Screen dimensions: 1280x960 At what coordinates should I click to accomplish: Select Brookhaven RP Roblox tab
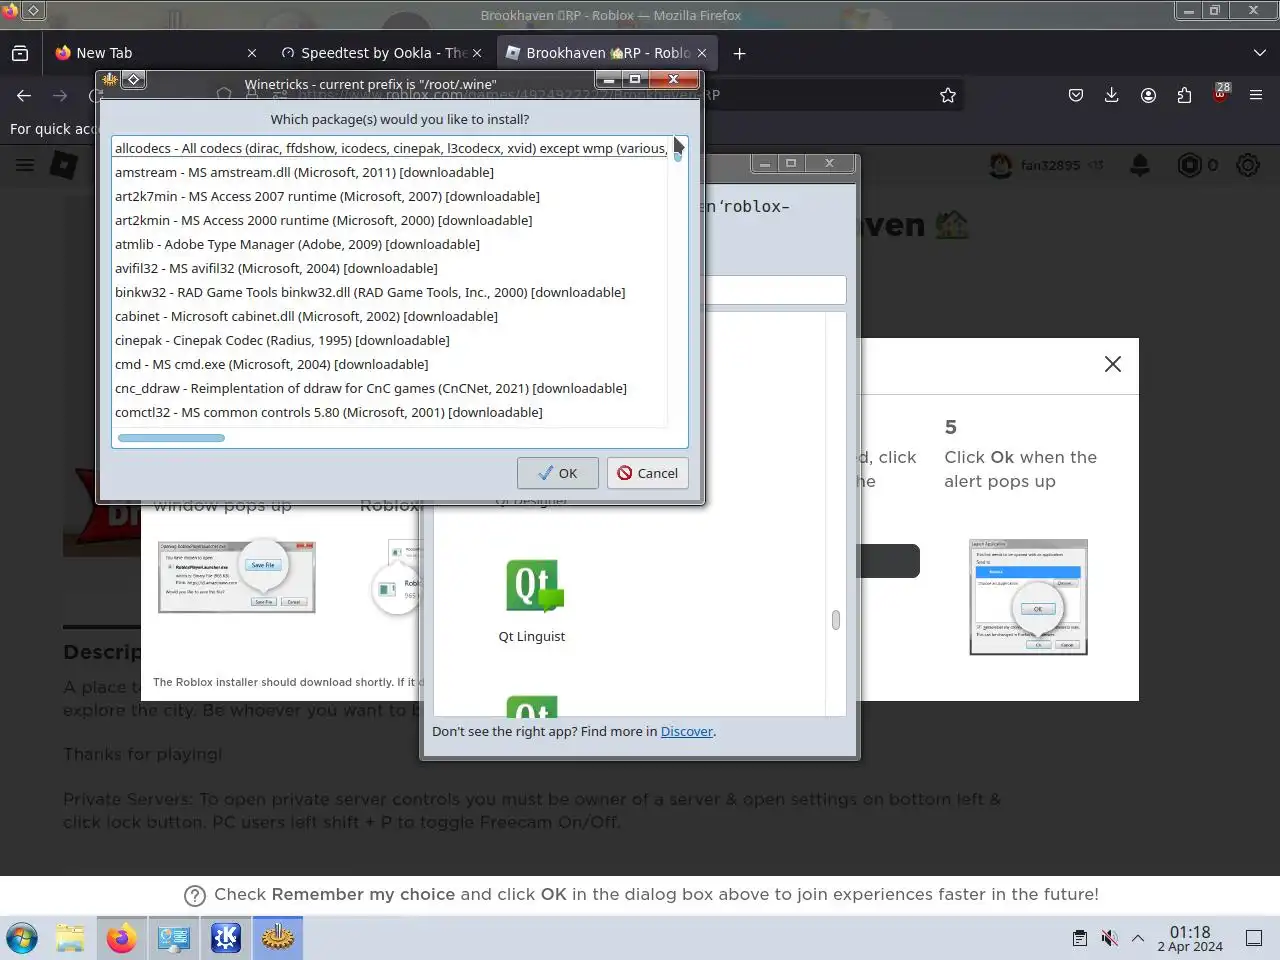pyautogui.click(x=607, y=53)
